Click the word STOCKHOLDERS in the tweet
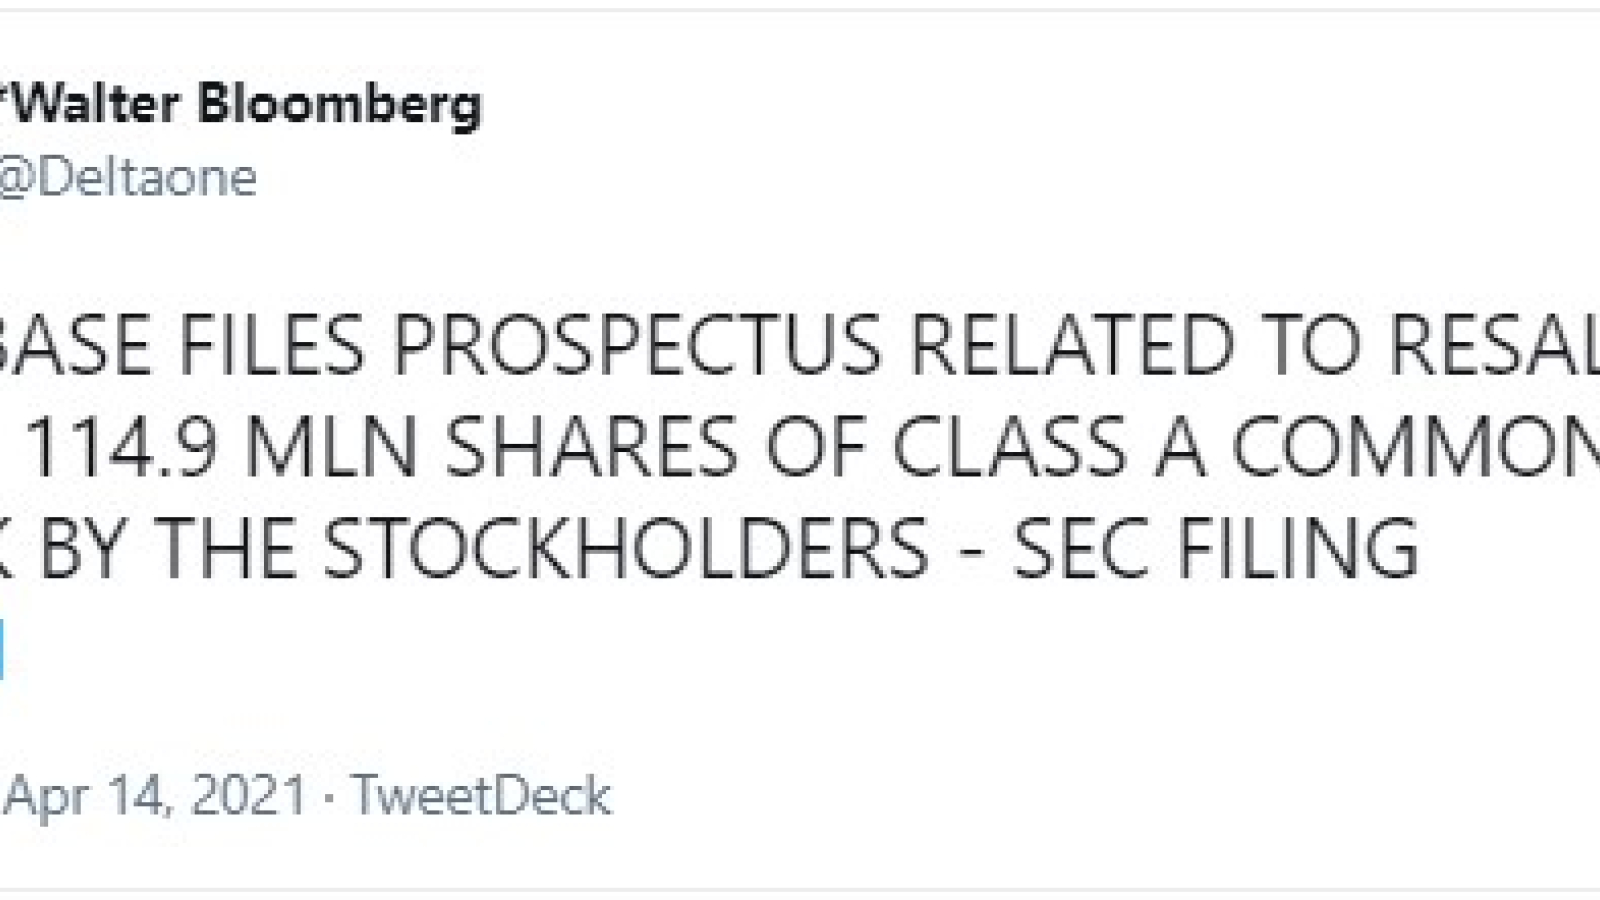The image size is (1600, 900). tap(626, 548)
